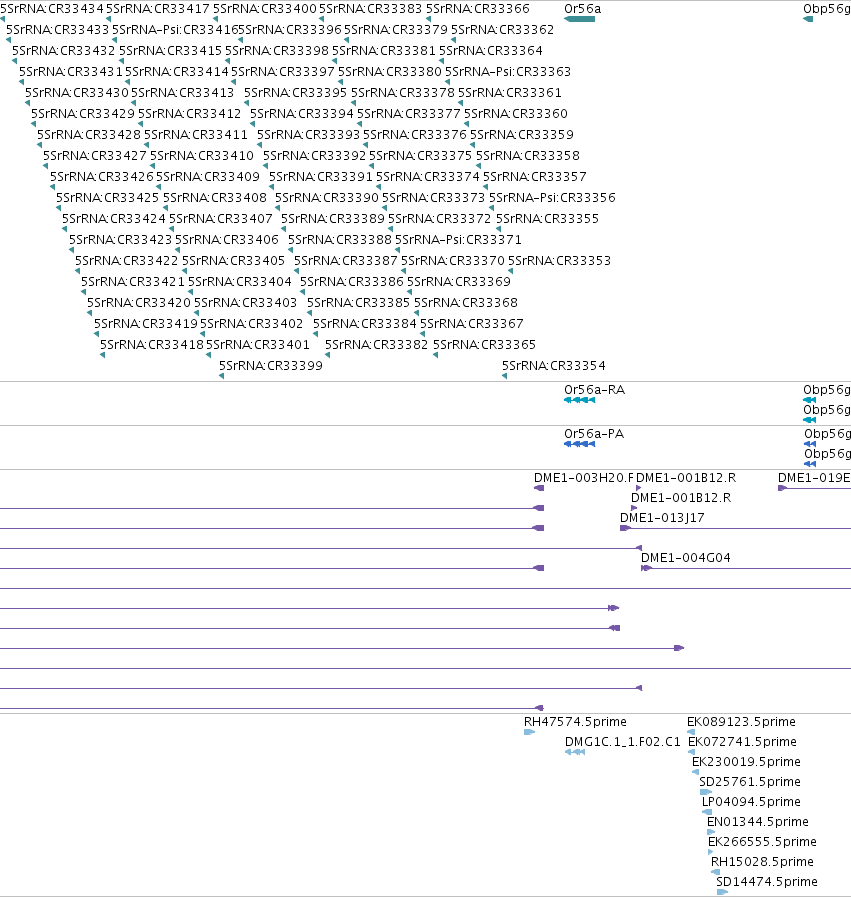
Task: Select the 5SrRNA:CR33383 label
Action: (370, 9)
